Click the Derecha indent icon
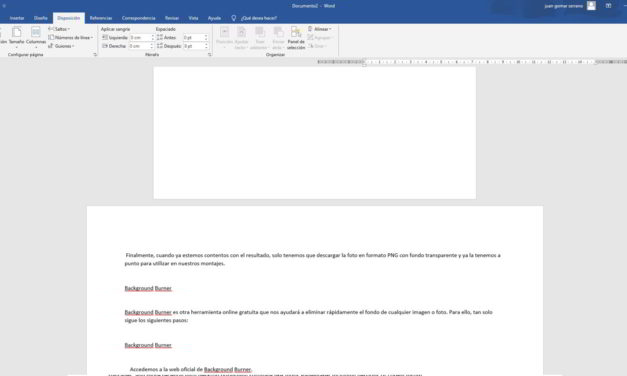Screen dimensions: 627x376 point(105,46)
